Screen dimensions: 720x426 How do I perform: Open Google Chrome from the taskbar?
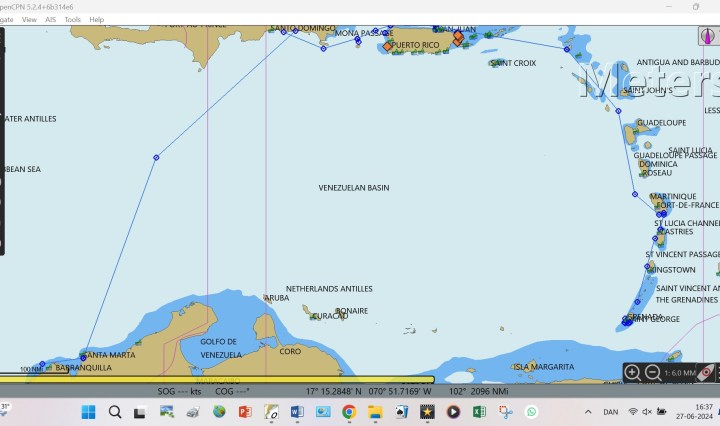(349, 411)
